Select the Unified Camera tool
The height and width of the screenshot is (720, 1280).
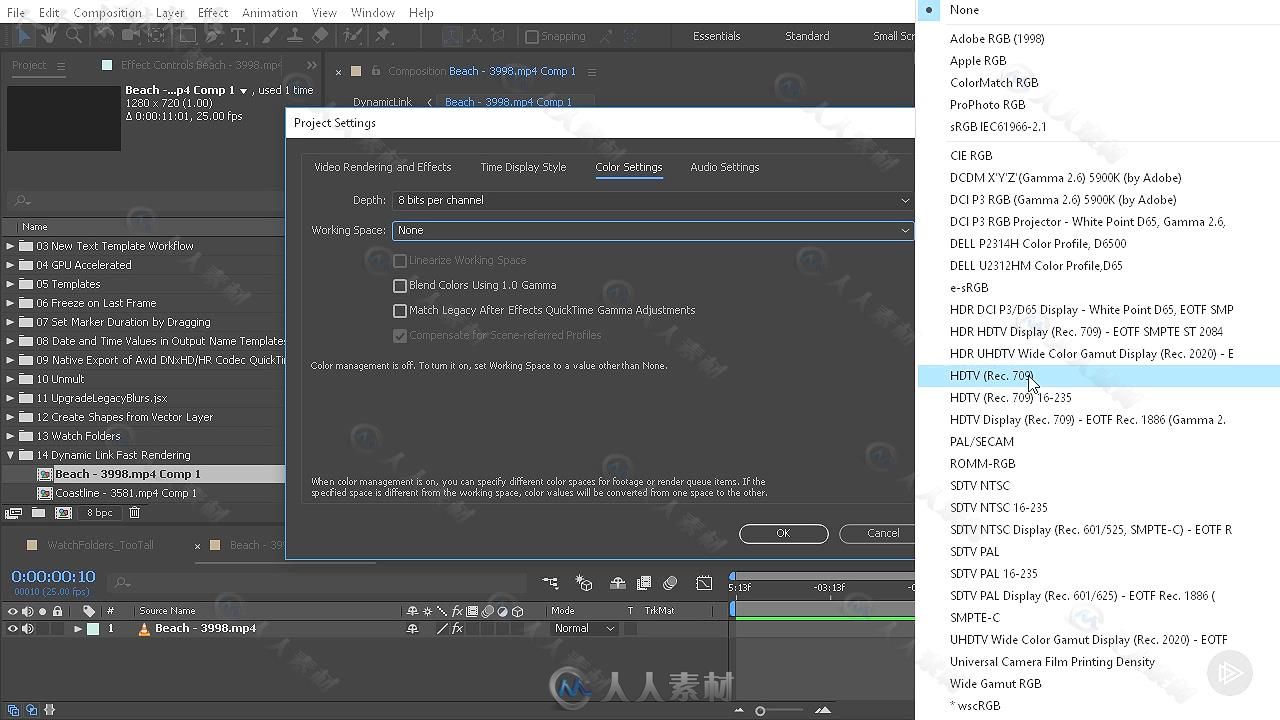coord(130,36)
